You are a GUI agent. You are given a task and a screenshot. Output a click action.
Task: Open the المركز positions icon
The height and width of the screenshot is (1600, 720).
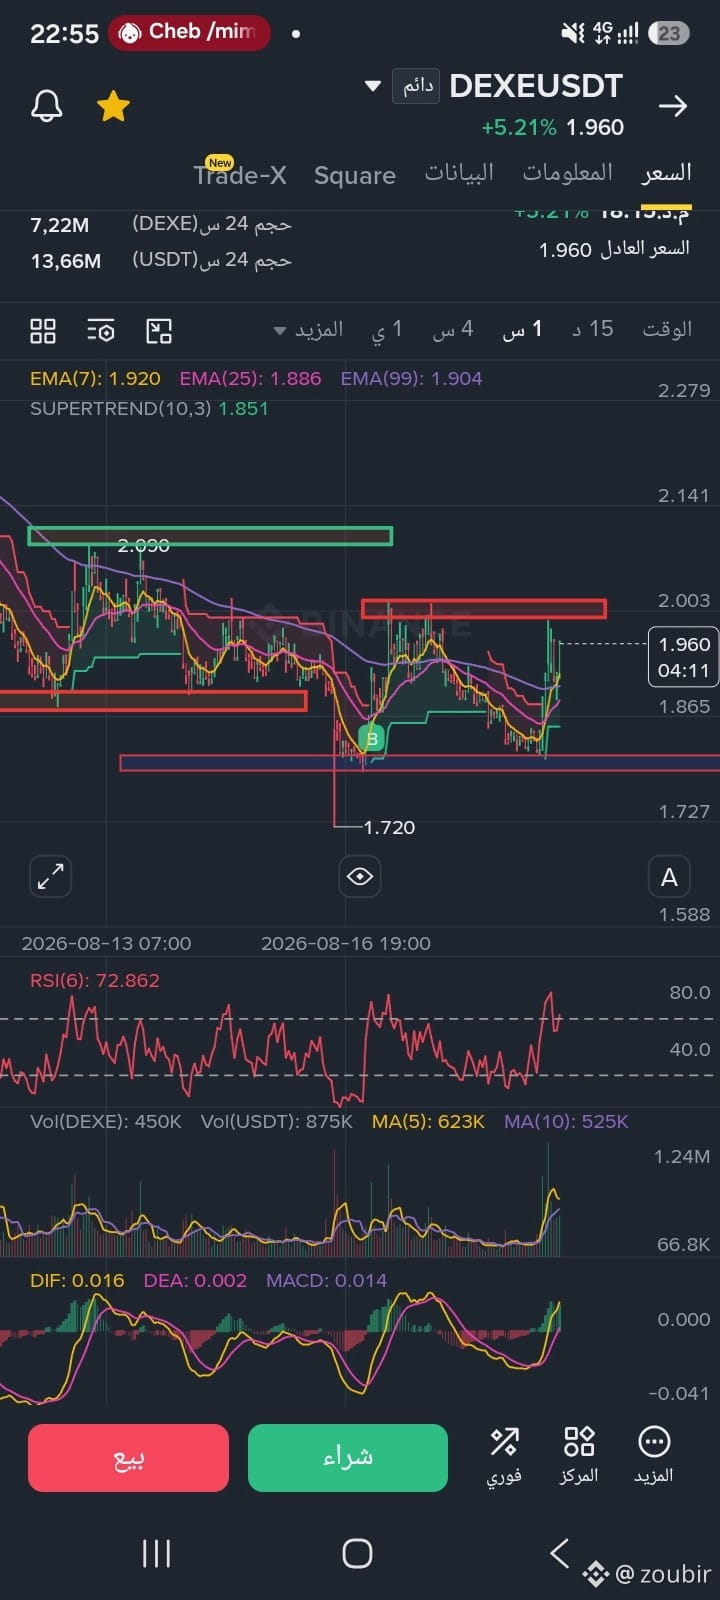579,1455
